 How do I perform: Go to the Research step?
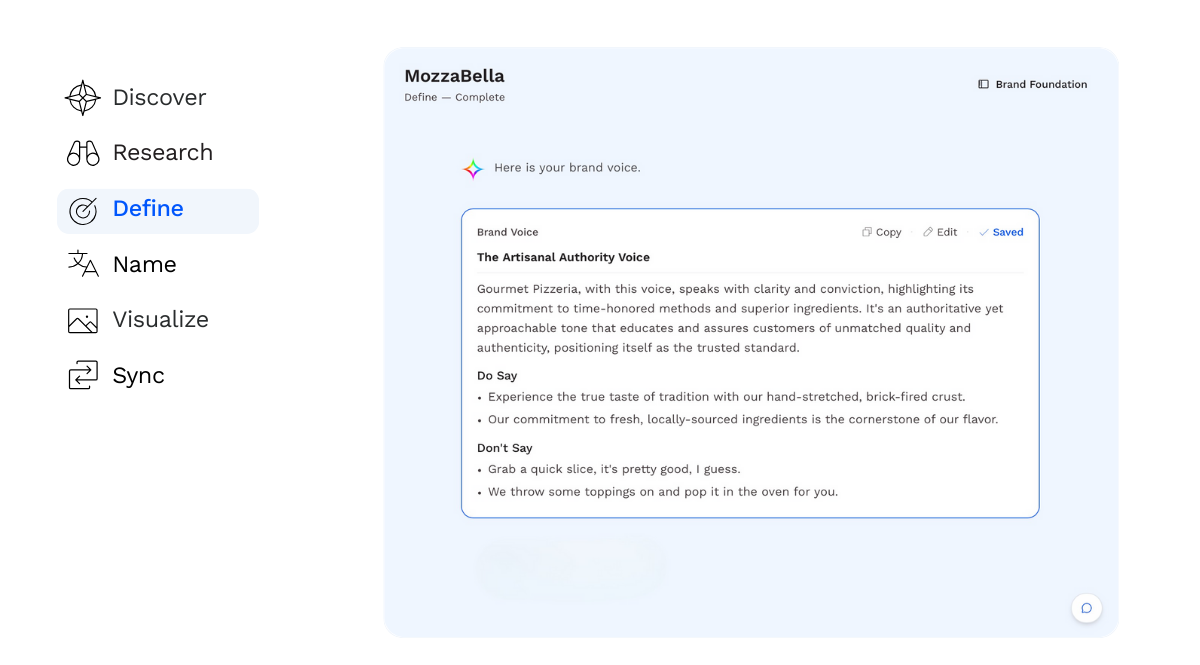tap(162, 153)
